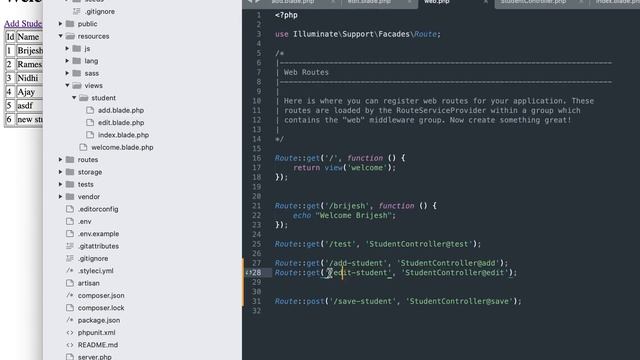Click the code-bracket icon beside README.md

tap(70, 344)
